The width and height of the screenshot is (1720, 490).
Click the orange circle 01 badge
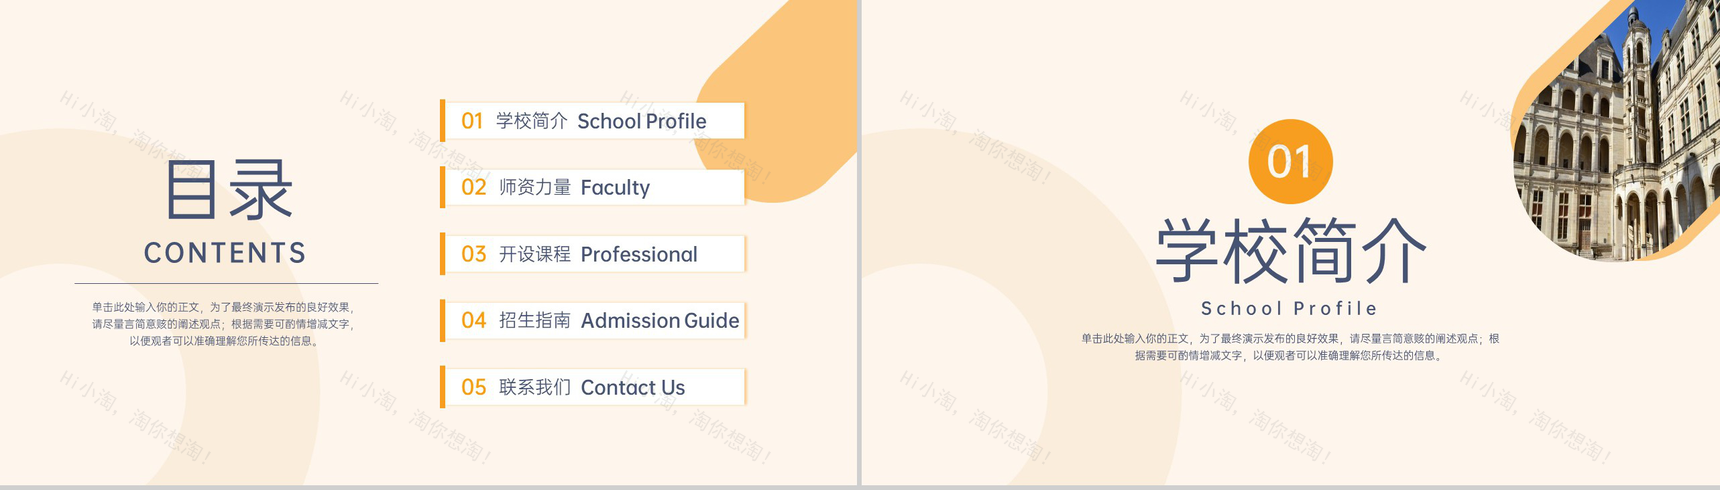point(1290,161)
